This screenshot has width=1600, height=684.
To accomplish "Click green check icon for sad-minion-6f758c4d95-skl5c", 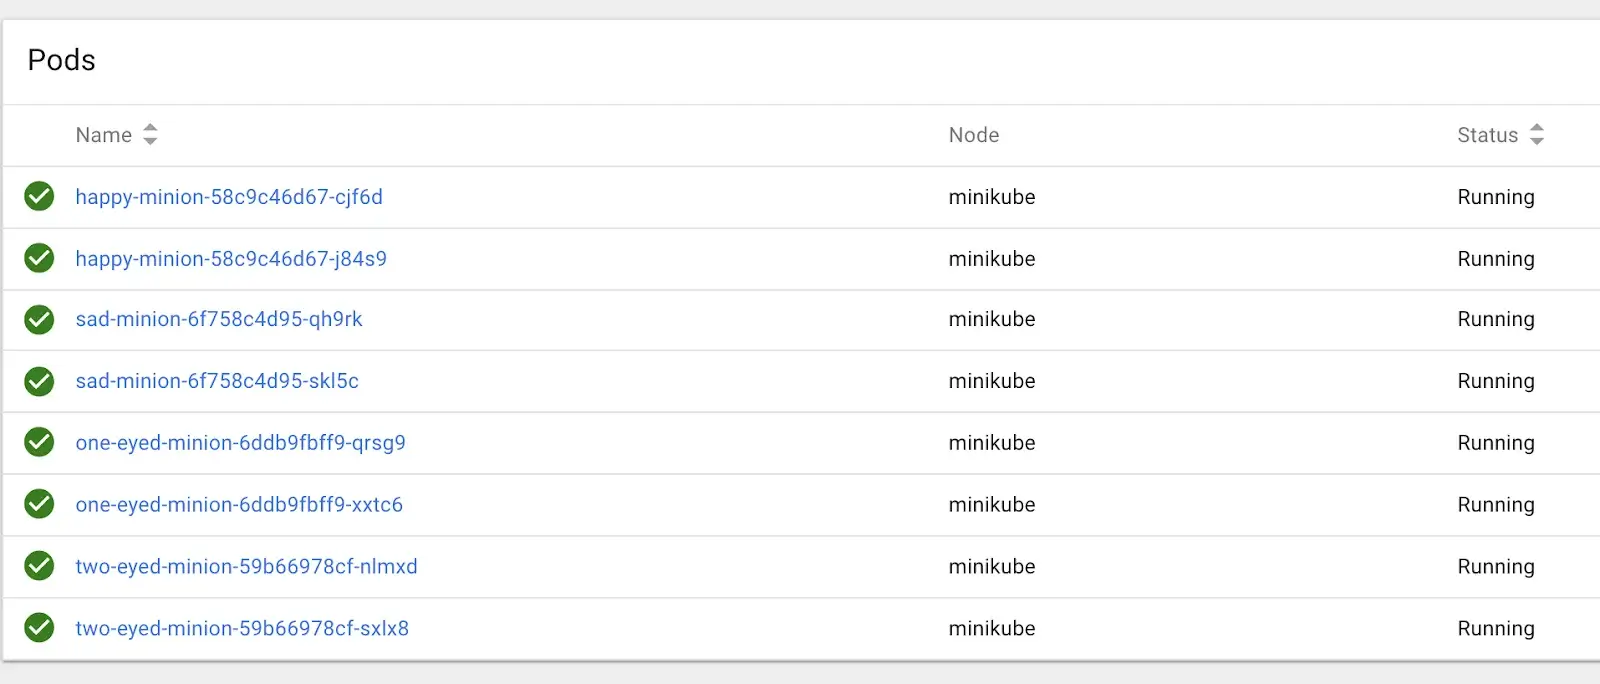I will point(39,381).
